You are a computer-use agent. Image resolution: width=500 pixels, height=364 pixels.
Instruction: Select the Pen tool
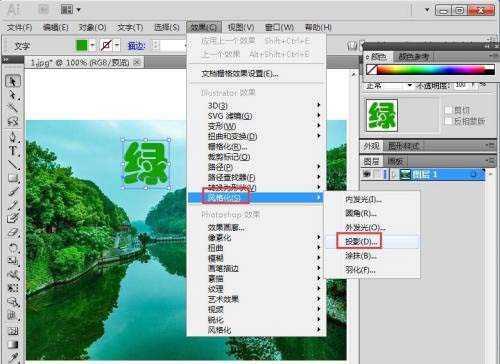13,137
